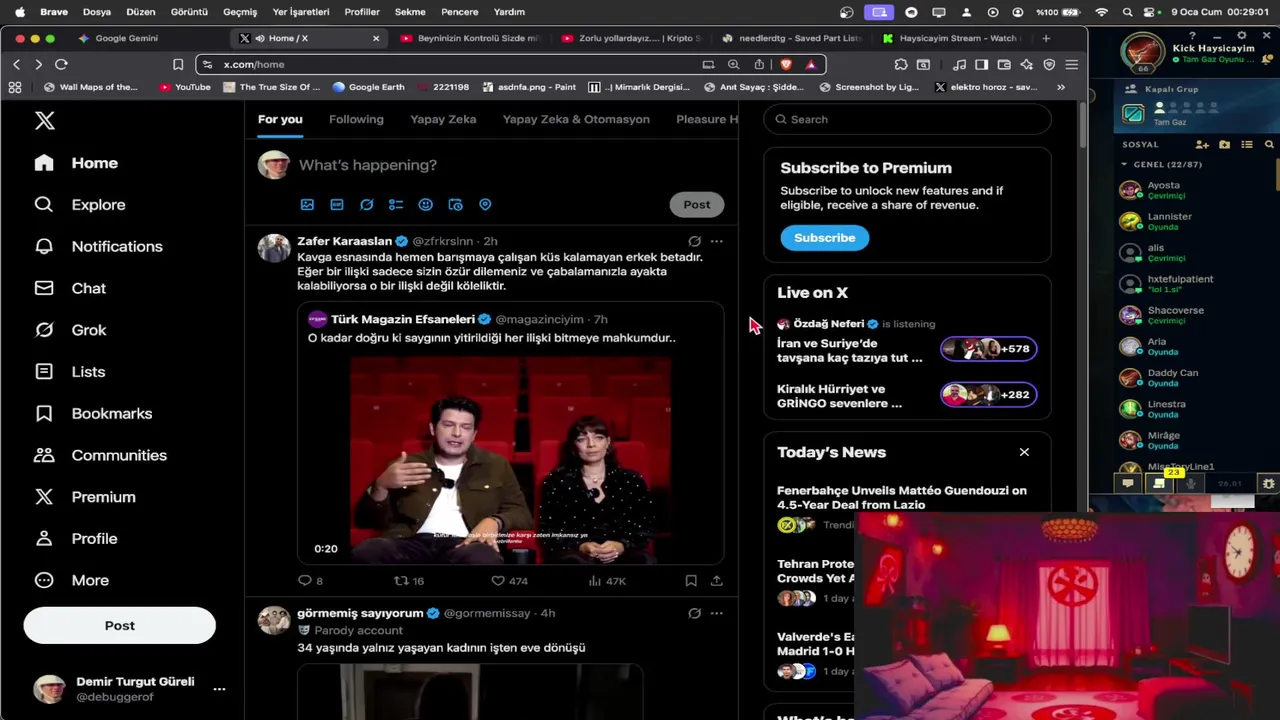The image size is (1280, 720).
Task: Switch to the Yapay Zeka tab
Action: click(x=443, y=119)
